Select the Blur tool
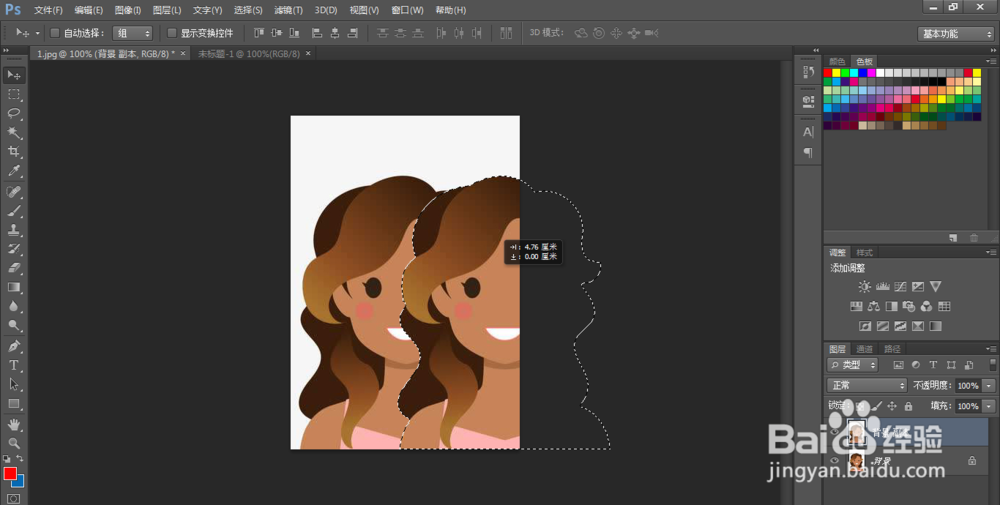This screenshot has width=1000, height=505. click(x=13, y=306)
